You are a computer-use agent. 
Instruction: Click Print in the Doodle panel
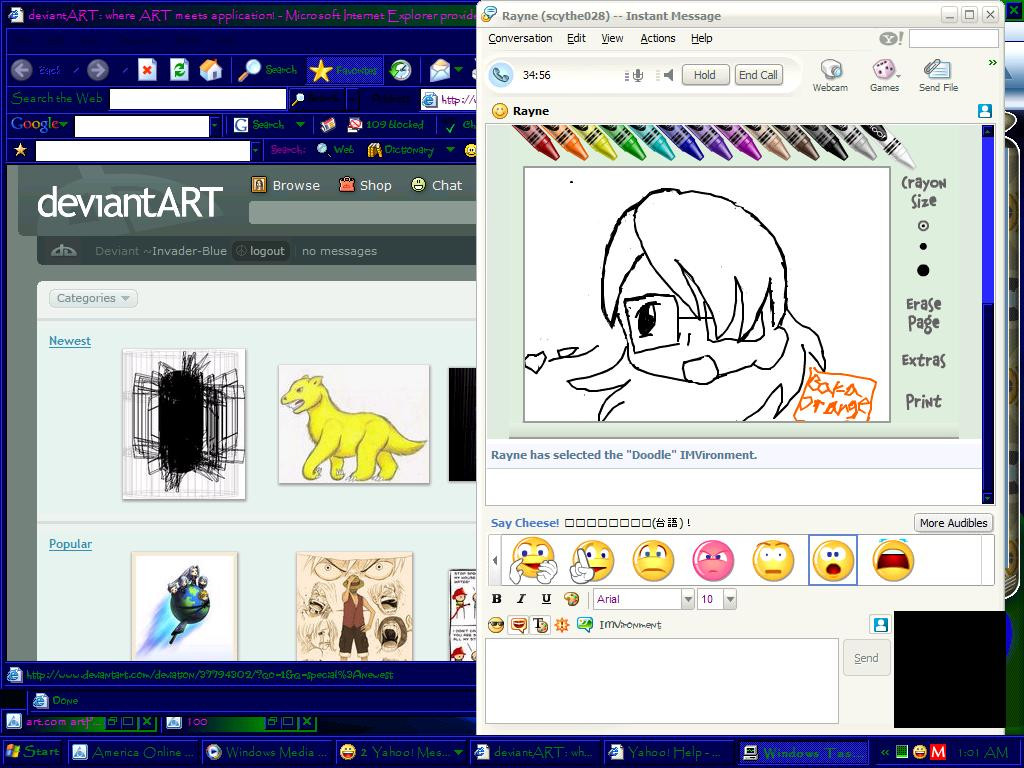click(x=923, y=401)
